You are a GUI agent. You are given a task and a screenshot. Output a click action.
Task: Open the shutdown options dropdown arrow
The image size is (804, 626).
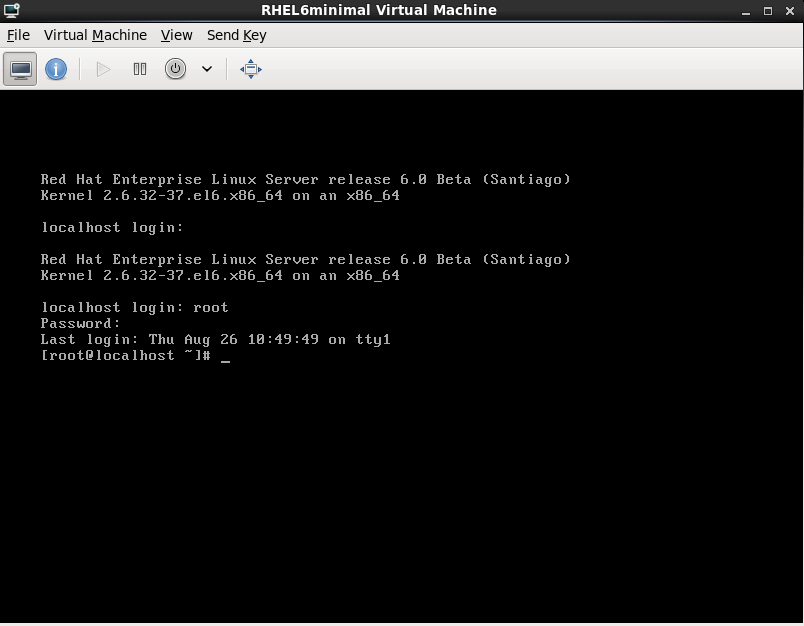coord(206,68)
